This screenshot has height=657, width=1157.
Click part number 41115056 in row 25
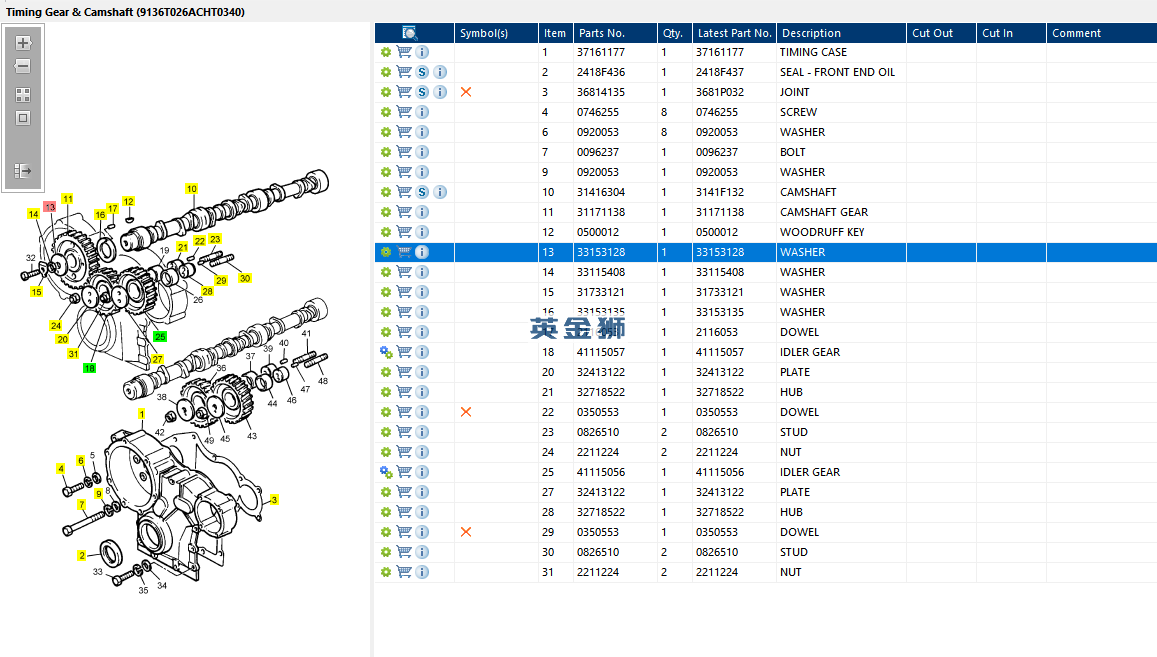601,472
